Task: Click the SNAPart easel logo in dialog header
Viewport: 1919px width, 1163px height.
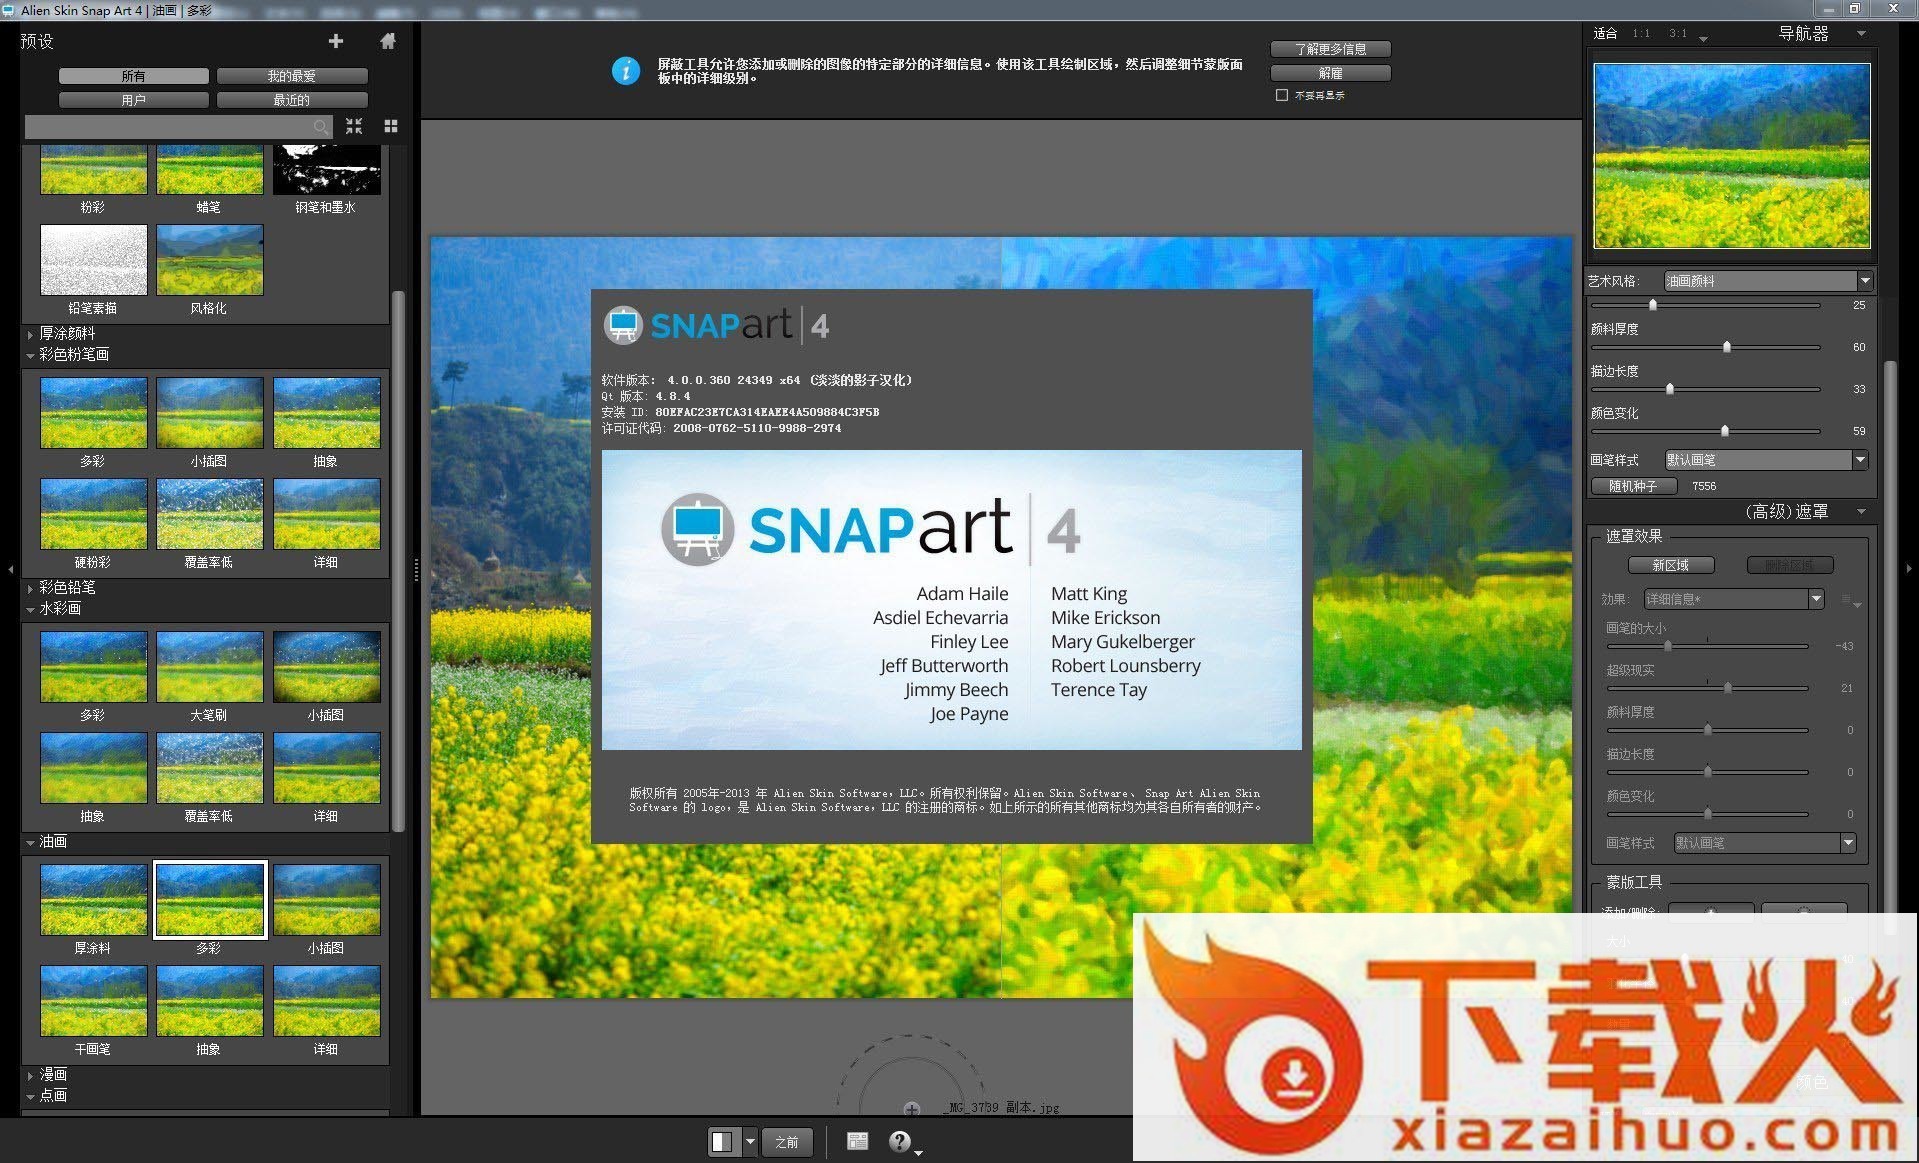Action: point(623,325)
